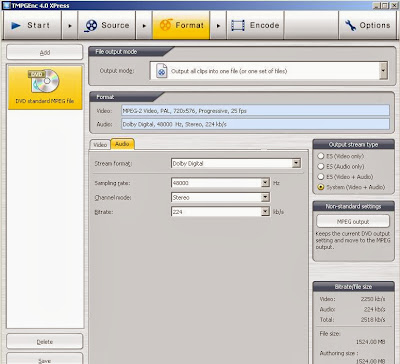Click the TMPGEnc application title bar icon
Image resolution: width=400 pixels, height=364 pixels.
click(7, 5)
